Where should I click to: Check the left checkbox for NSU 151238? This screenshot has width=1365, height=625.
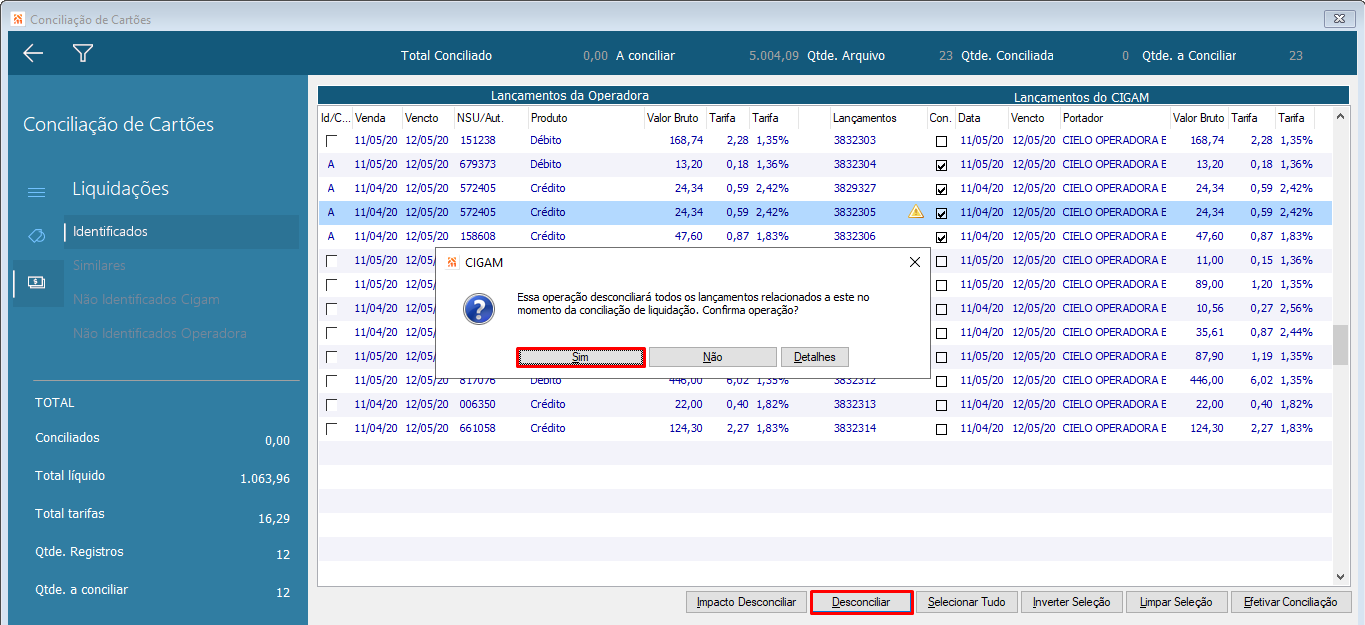tap(332, 141)
